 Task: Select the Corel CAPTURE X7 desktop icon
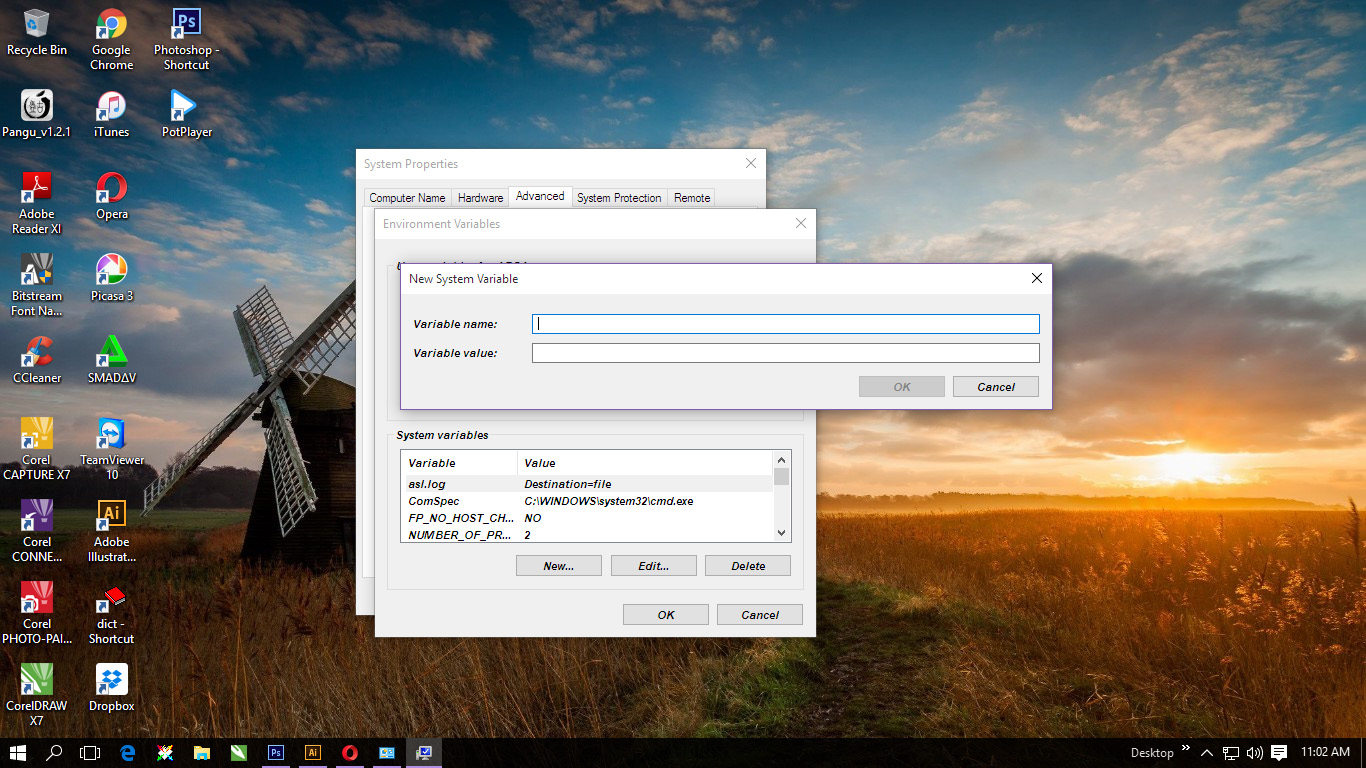pos(37,449)
